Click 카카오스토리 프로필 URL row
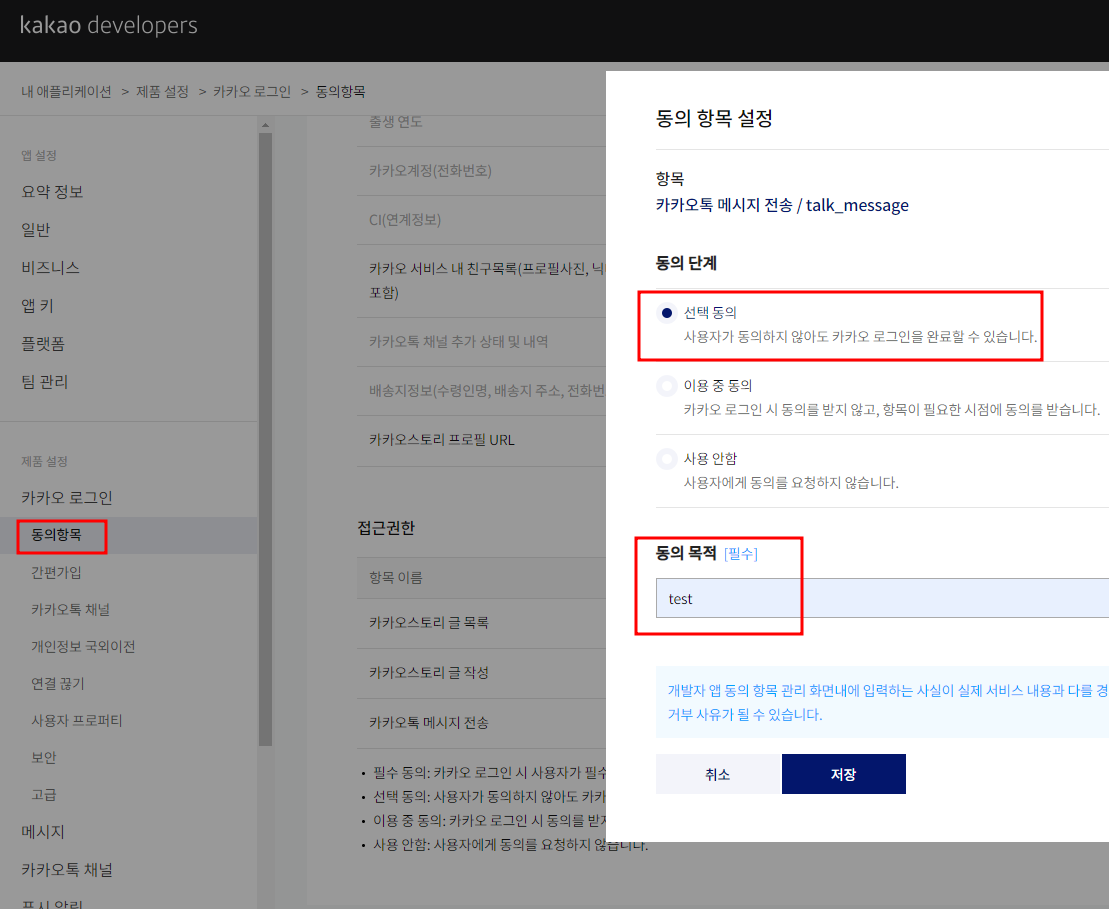1109x909 pixels. click(481, 440)
